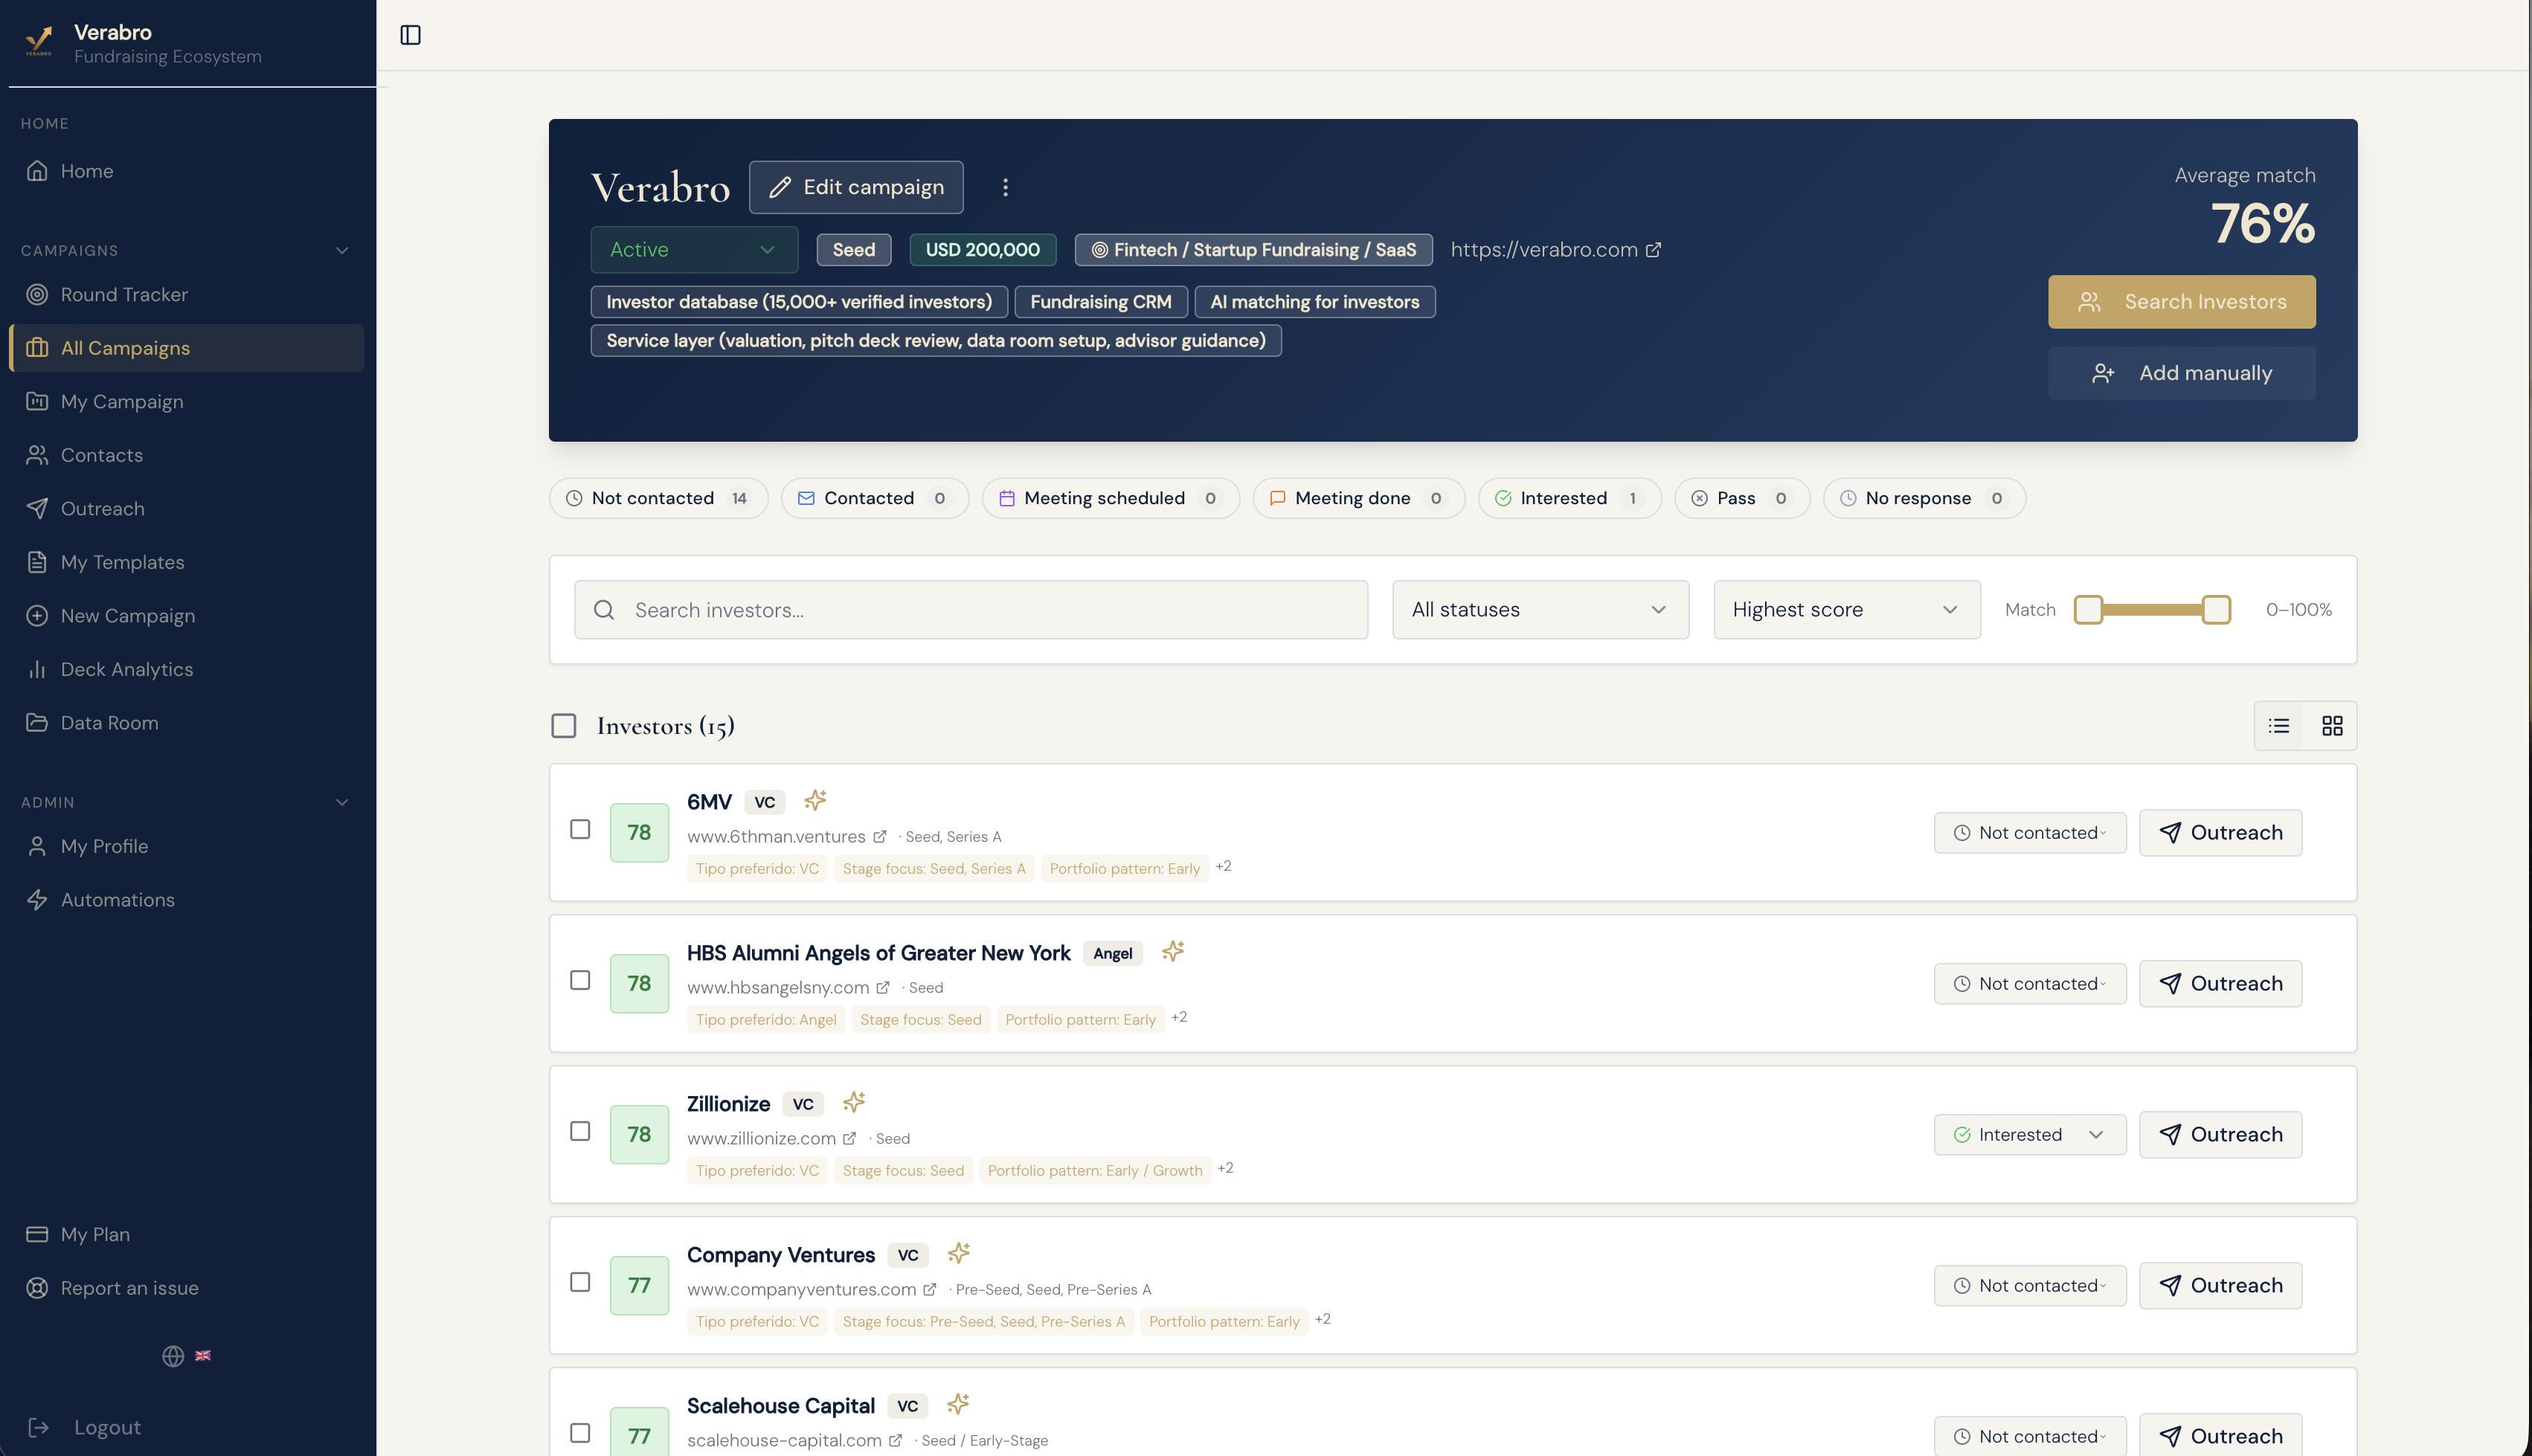Click Add manually button
This screenshot has width=2532, height=1456.
click(x=2181, y=373)
